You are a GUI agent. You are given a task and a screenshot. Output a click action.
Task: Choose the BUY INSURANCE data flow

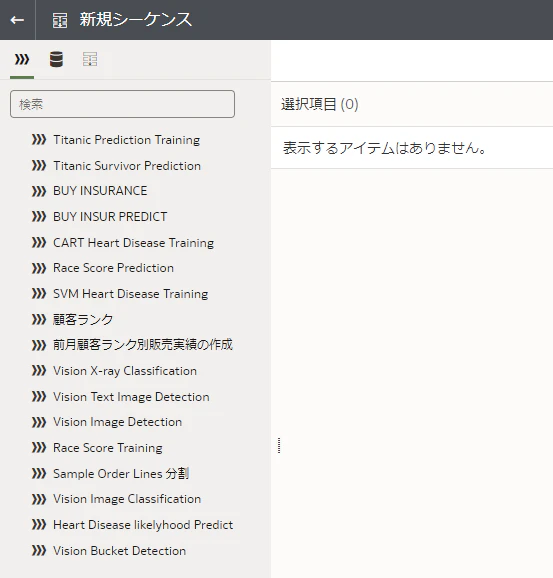(x=100, y=191)
